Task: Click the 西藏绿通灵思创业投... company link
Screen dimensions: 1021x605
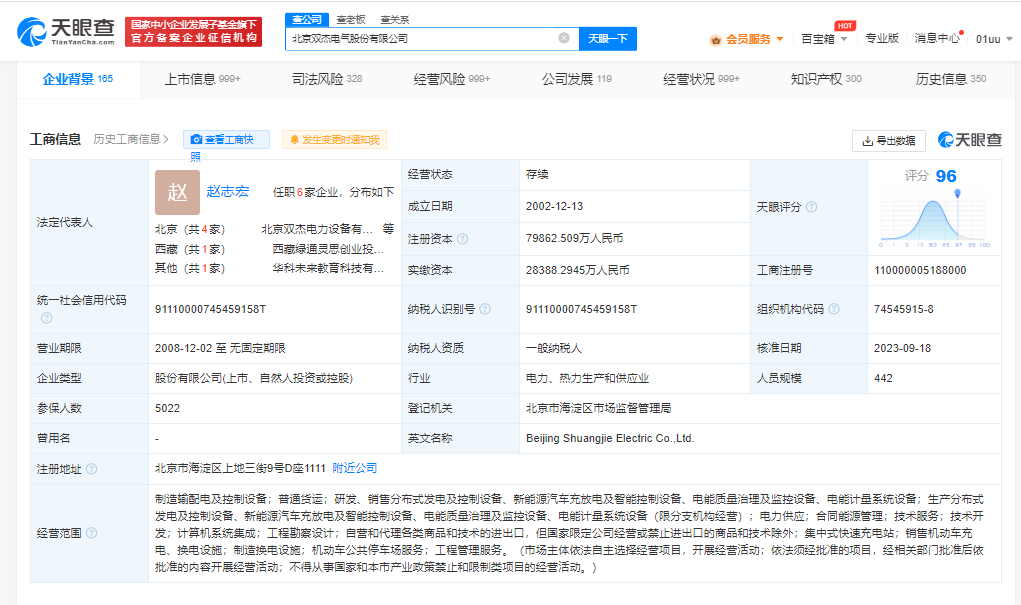Action: [328, 249]
